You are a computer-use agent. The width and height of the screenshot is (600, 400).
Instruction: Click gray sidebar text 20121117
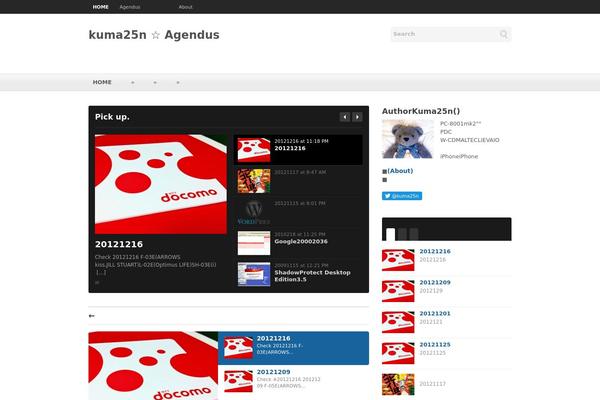click(432, 384)
